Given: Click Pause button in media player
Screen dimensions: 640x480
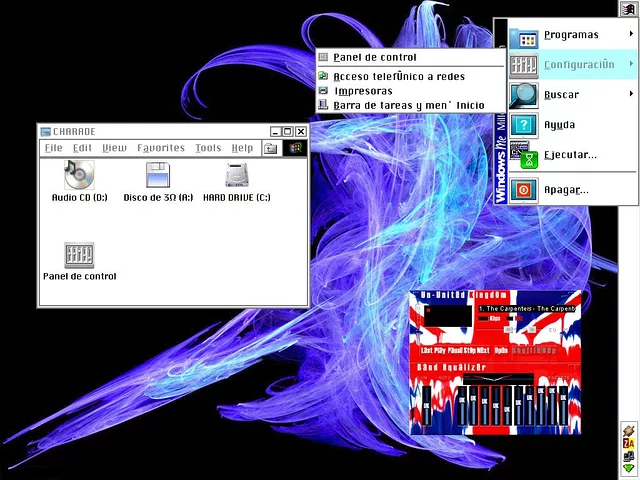Looking at the screenshot, I should click(455, 351).
